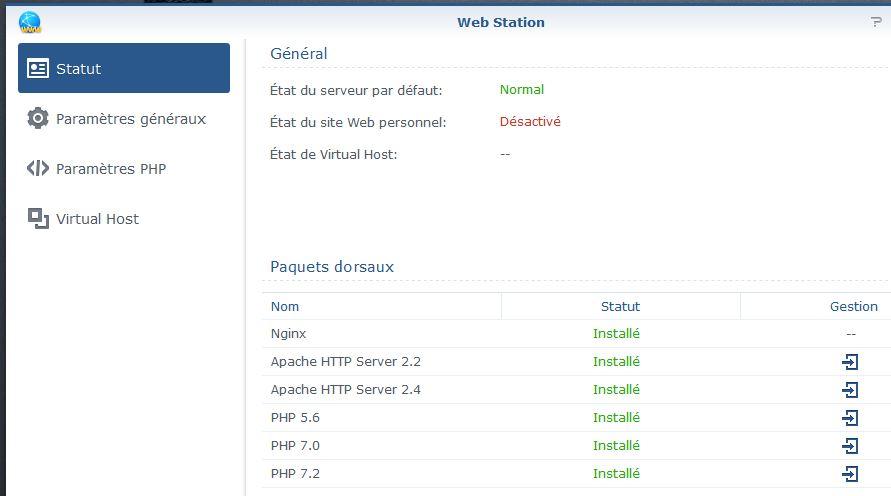Select the Statut tab
This screenshot has height=496, width=891.
click(124, 68)
